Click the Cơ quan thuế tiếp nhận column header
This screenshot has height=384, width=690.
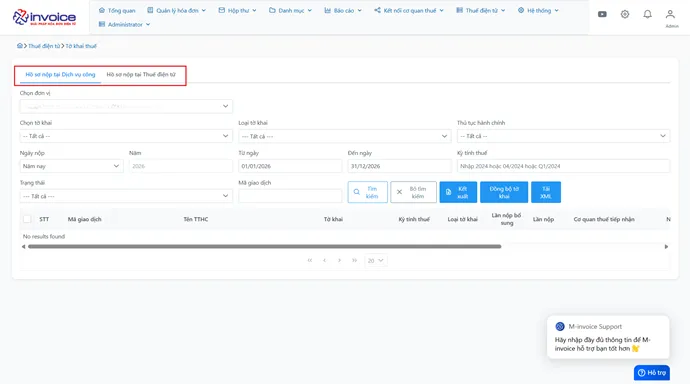(604, 219)
